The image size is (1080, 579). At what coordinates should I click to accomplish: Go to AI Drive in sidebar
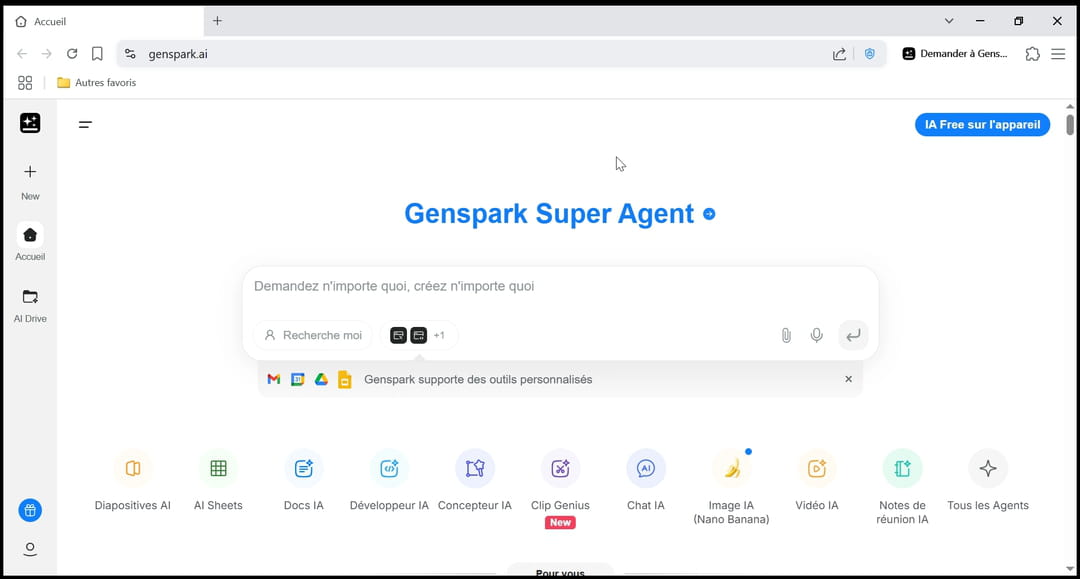[x=30, y=304]
